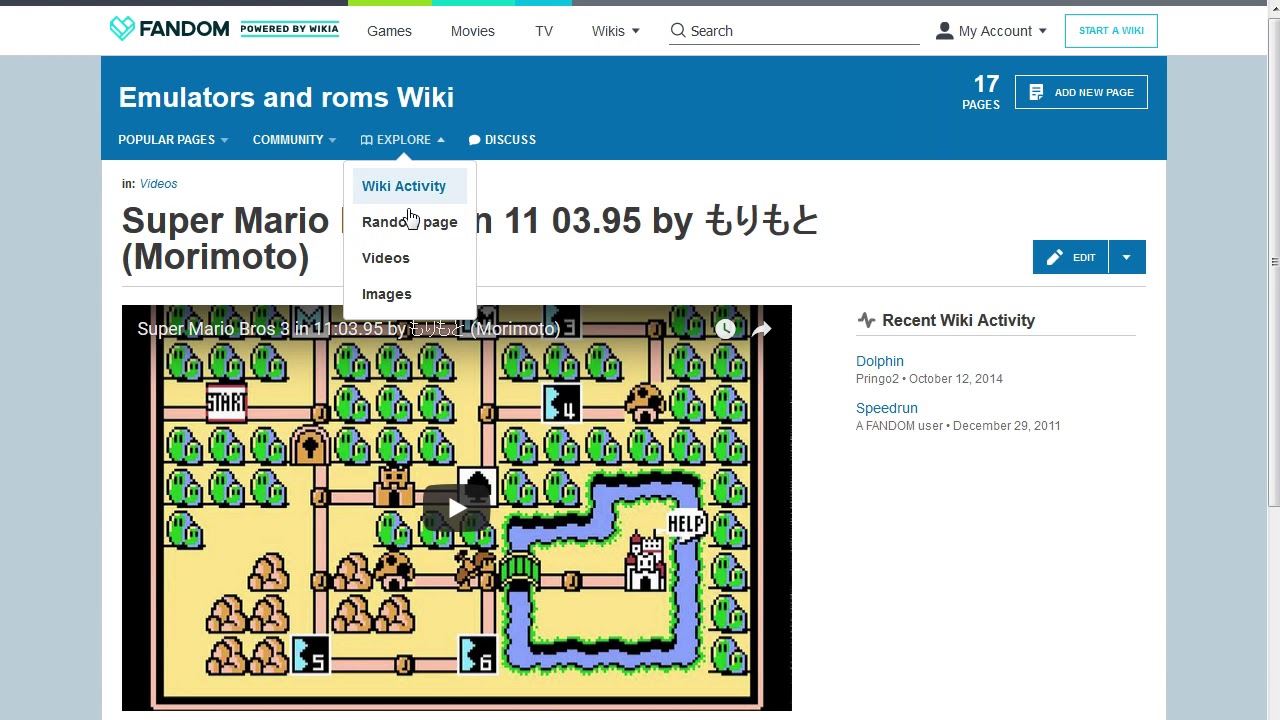Click the 'Pringo2 • October 12, 2014' text
Screen dimensions: 1280x720
929,379
